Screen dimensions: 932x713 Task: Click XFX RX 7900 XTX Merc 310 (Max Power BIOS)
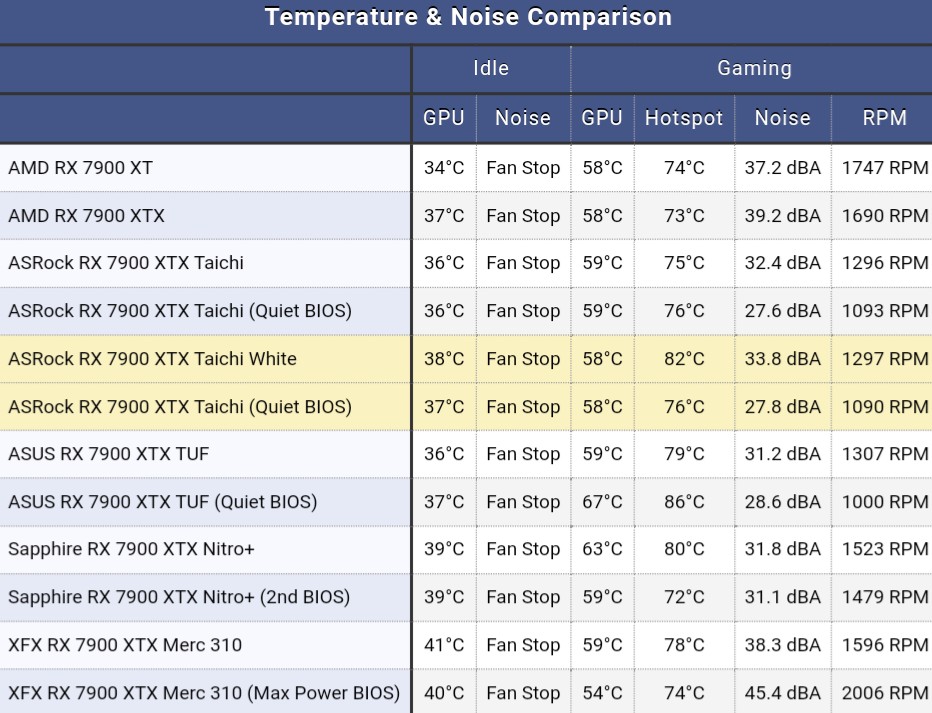click(x=204, y=693)
